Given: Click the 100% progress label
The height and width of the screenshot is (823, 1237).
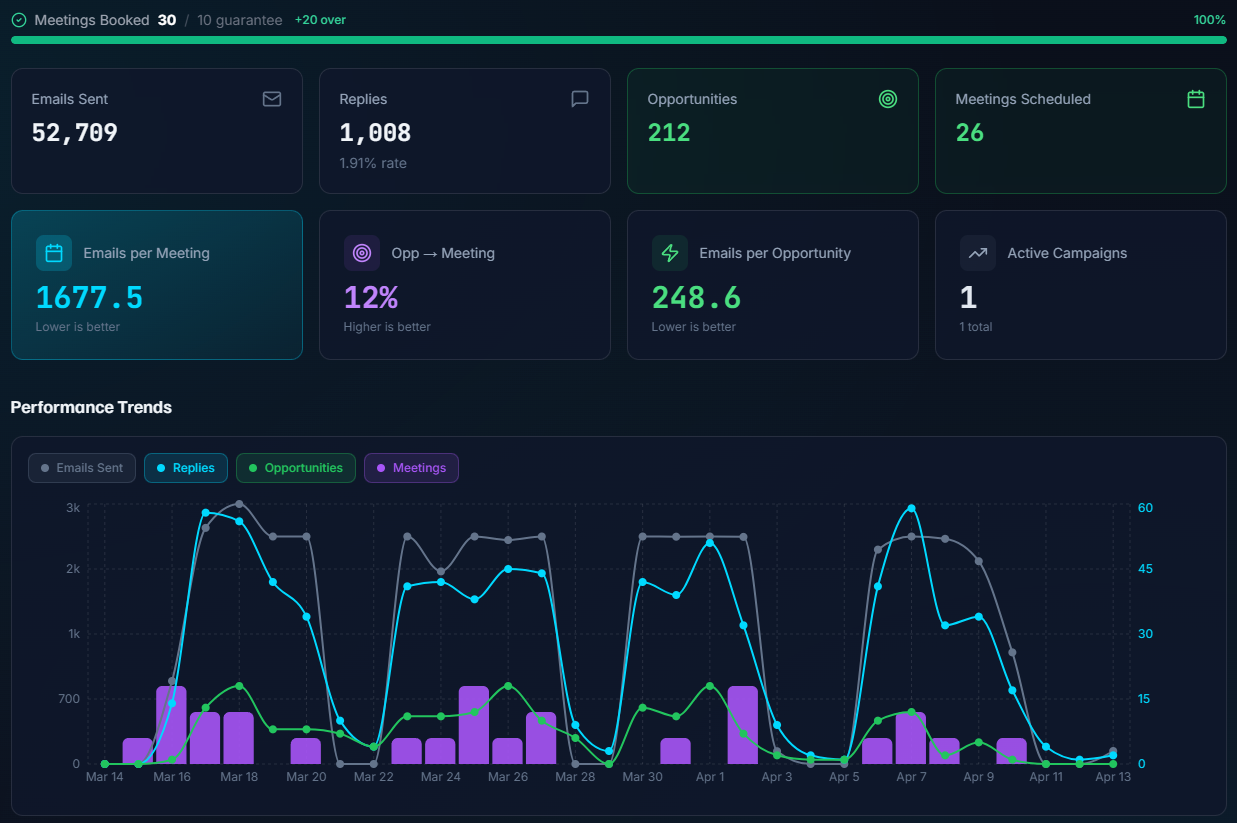Looking at the screenshot, I should [x=1210, y=20].
